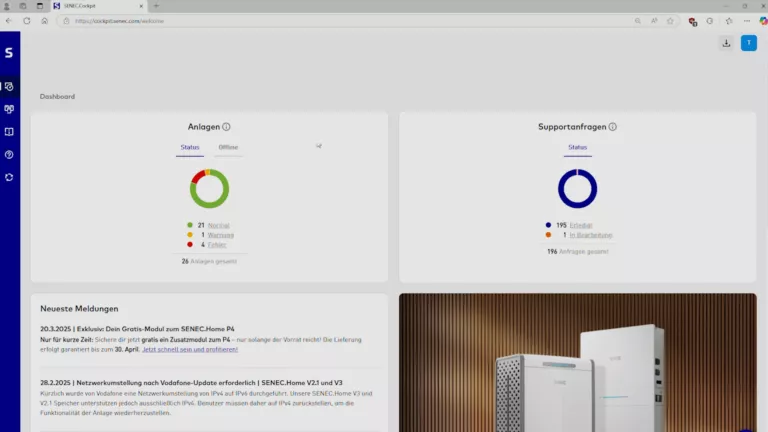768x432 pixels.
Task: Open the workspaces icon in title bar
Action: click(x=23, y=6)
